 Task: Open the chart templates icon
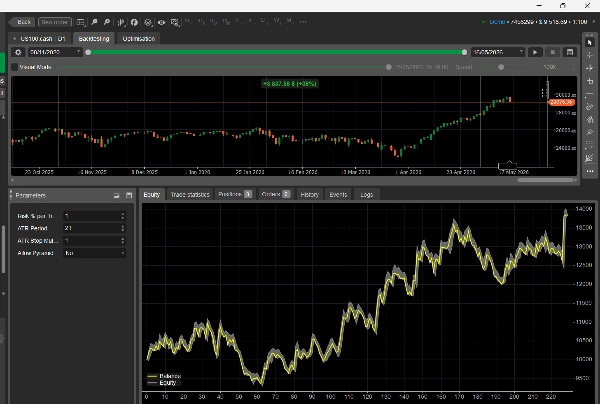click(175, 22)
